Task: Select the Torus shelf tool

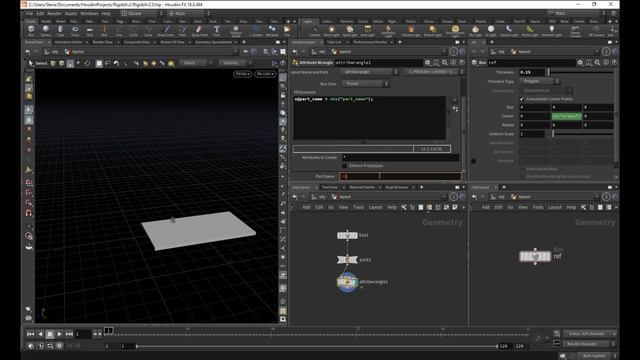Action: (75, 30)
